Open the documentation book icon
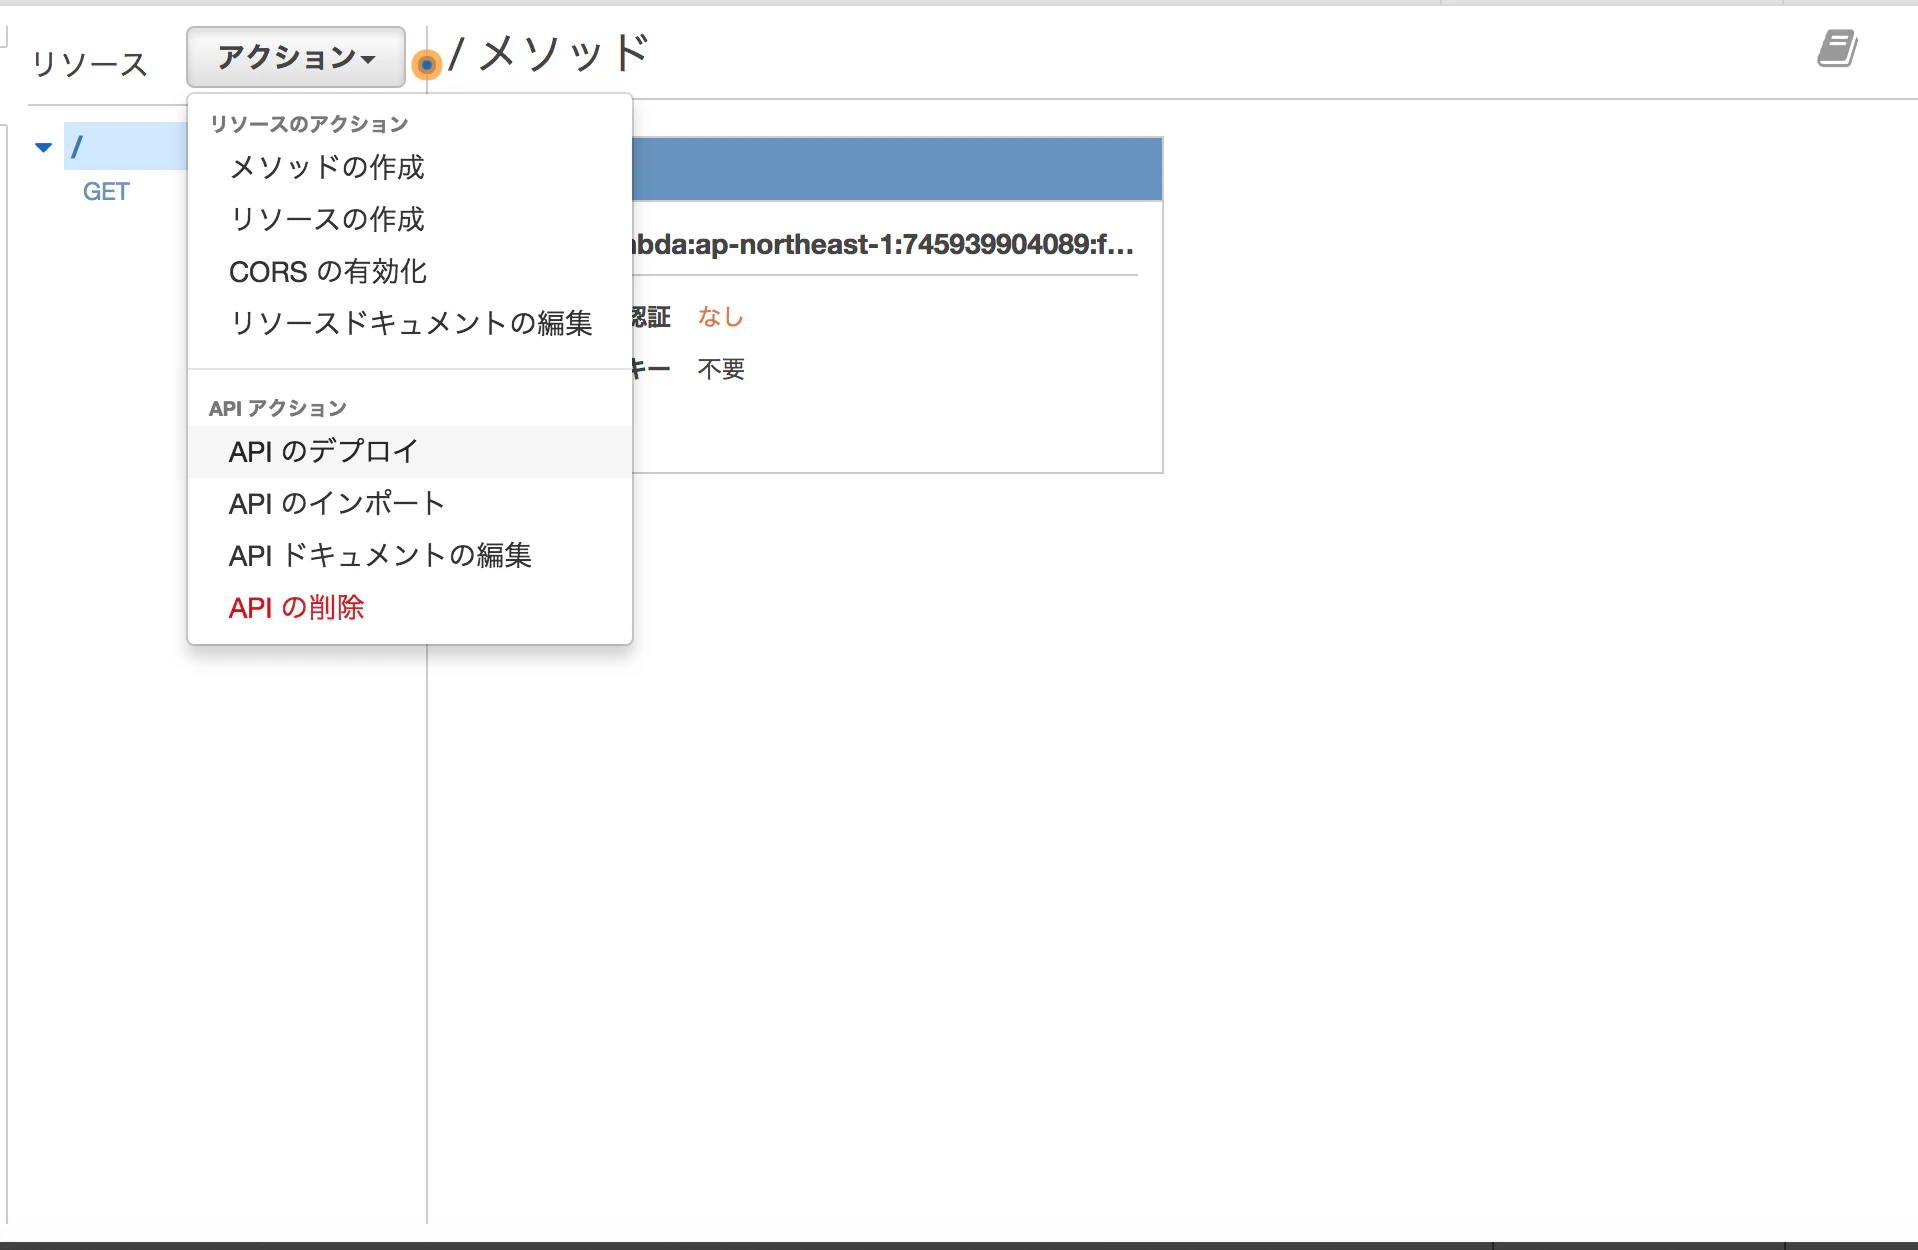Screen dimensions: 1918x1250 pos(1837,48)
